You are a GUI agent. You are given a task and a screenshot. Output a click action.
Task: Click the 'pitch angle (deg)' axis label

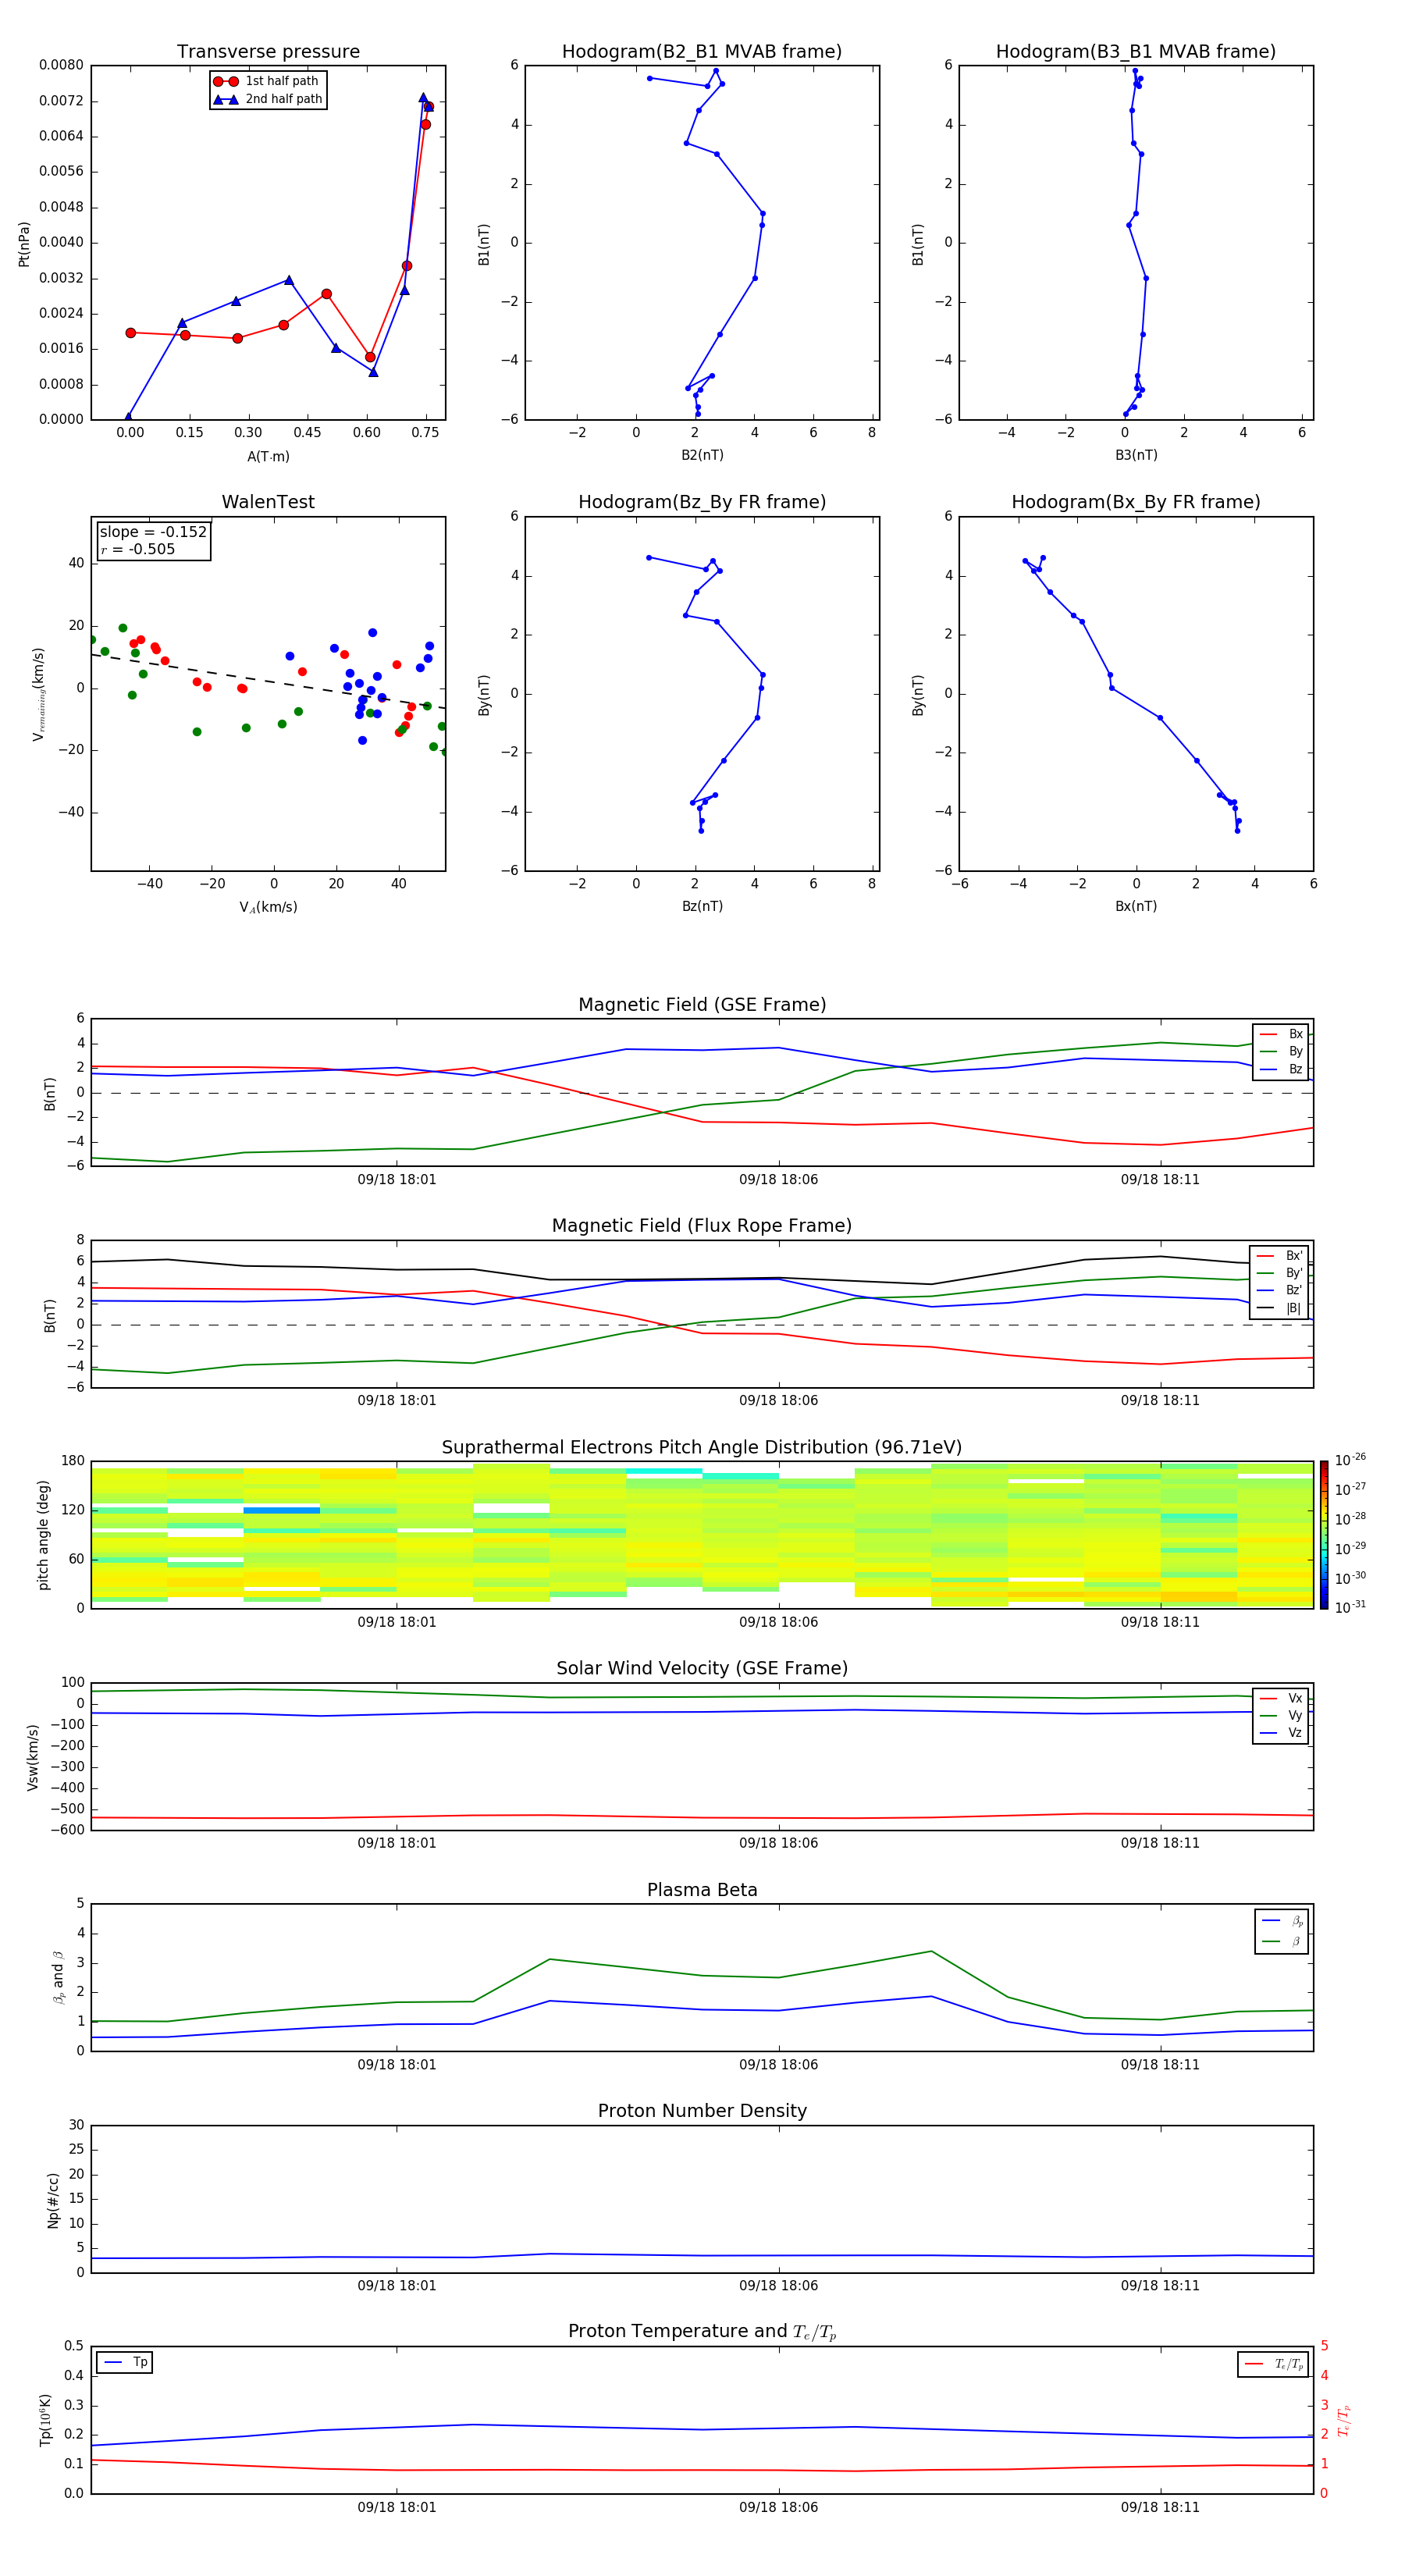click(43, 1535)
